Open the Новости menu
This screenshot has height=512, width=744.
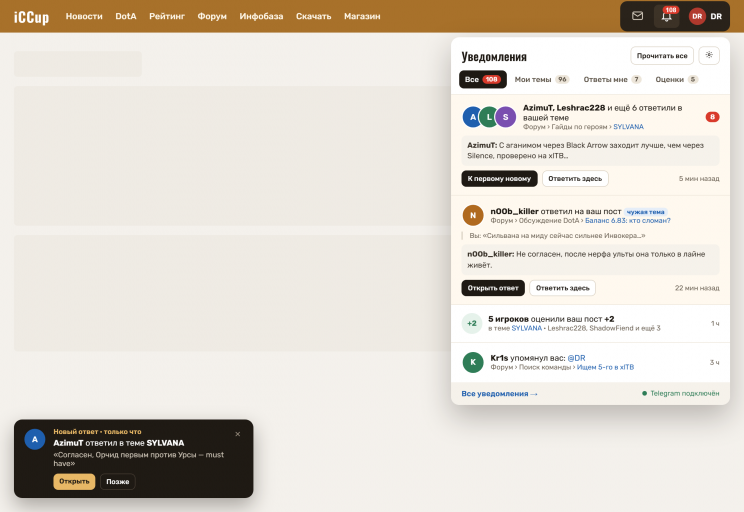point(84,16)
